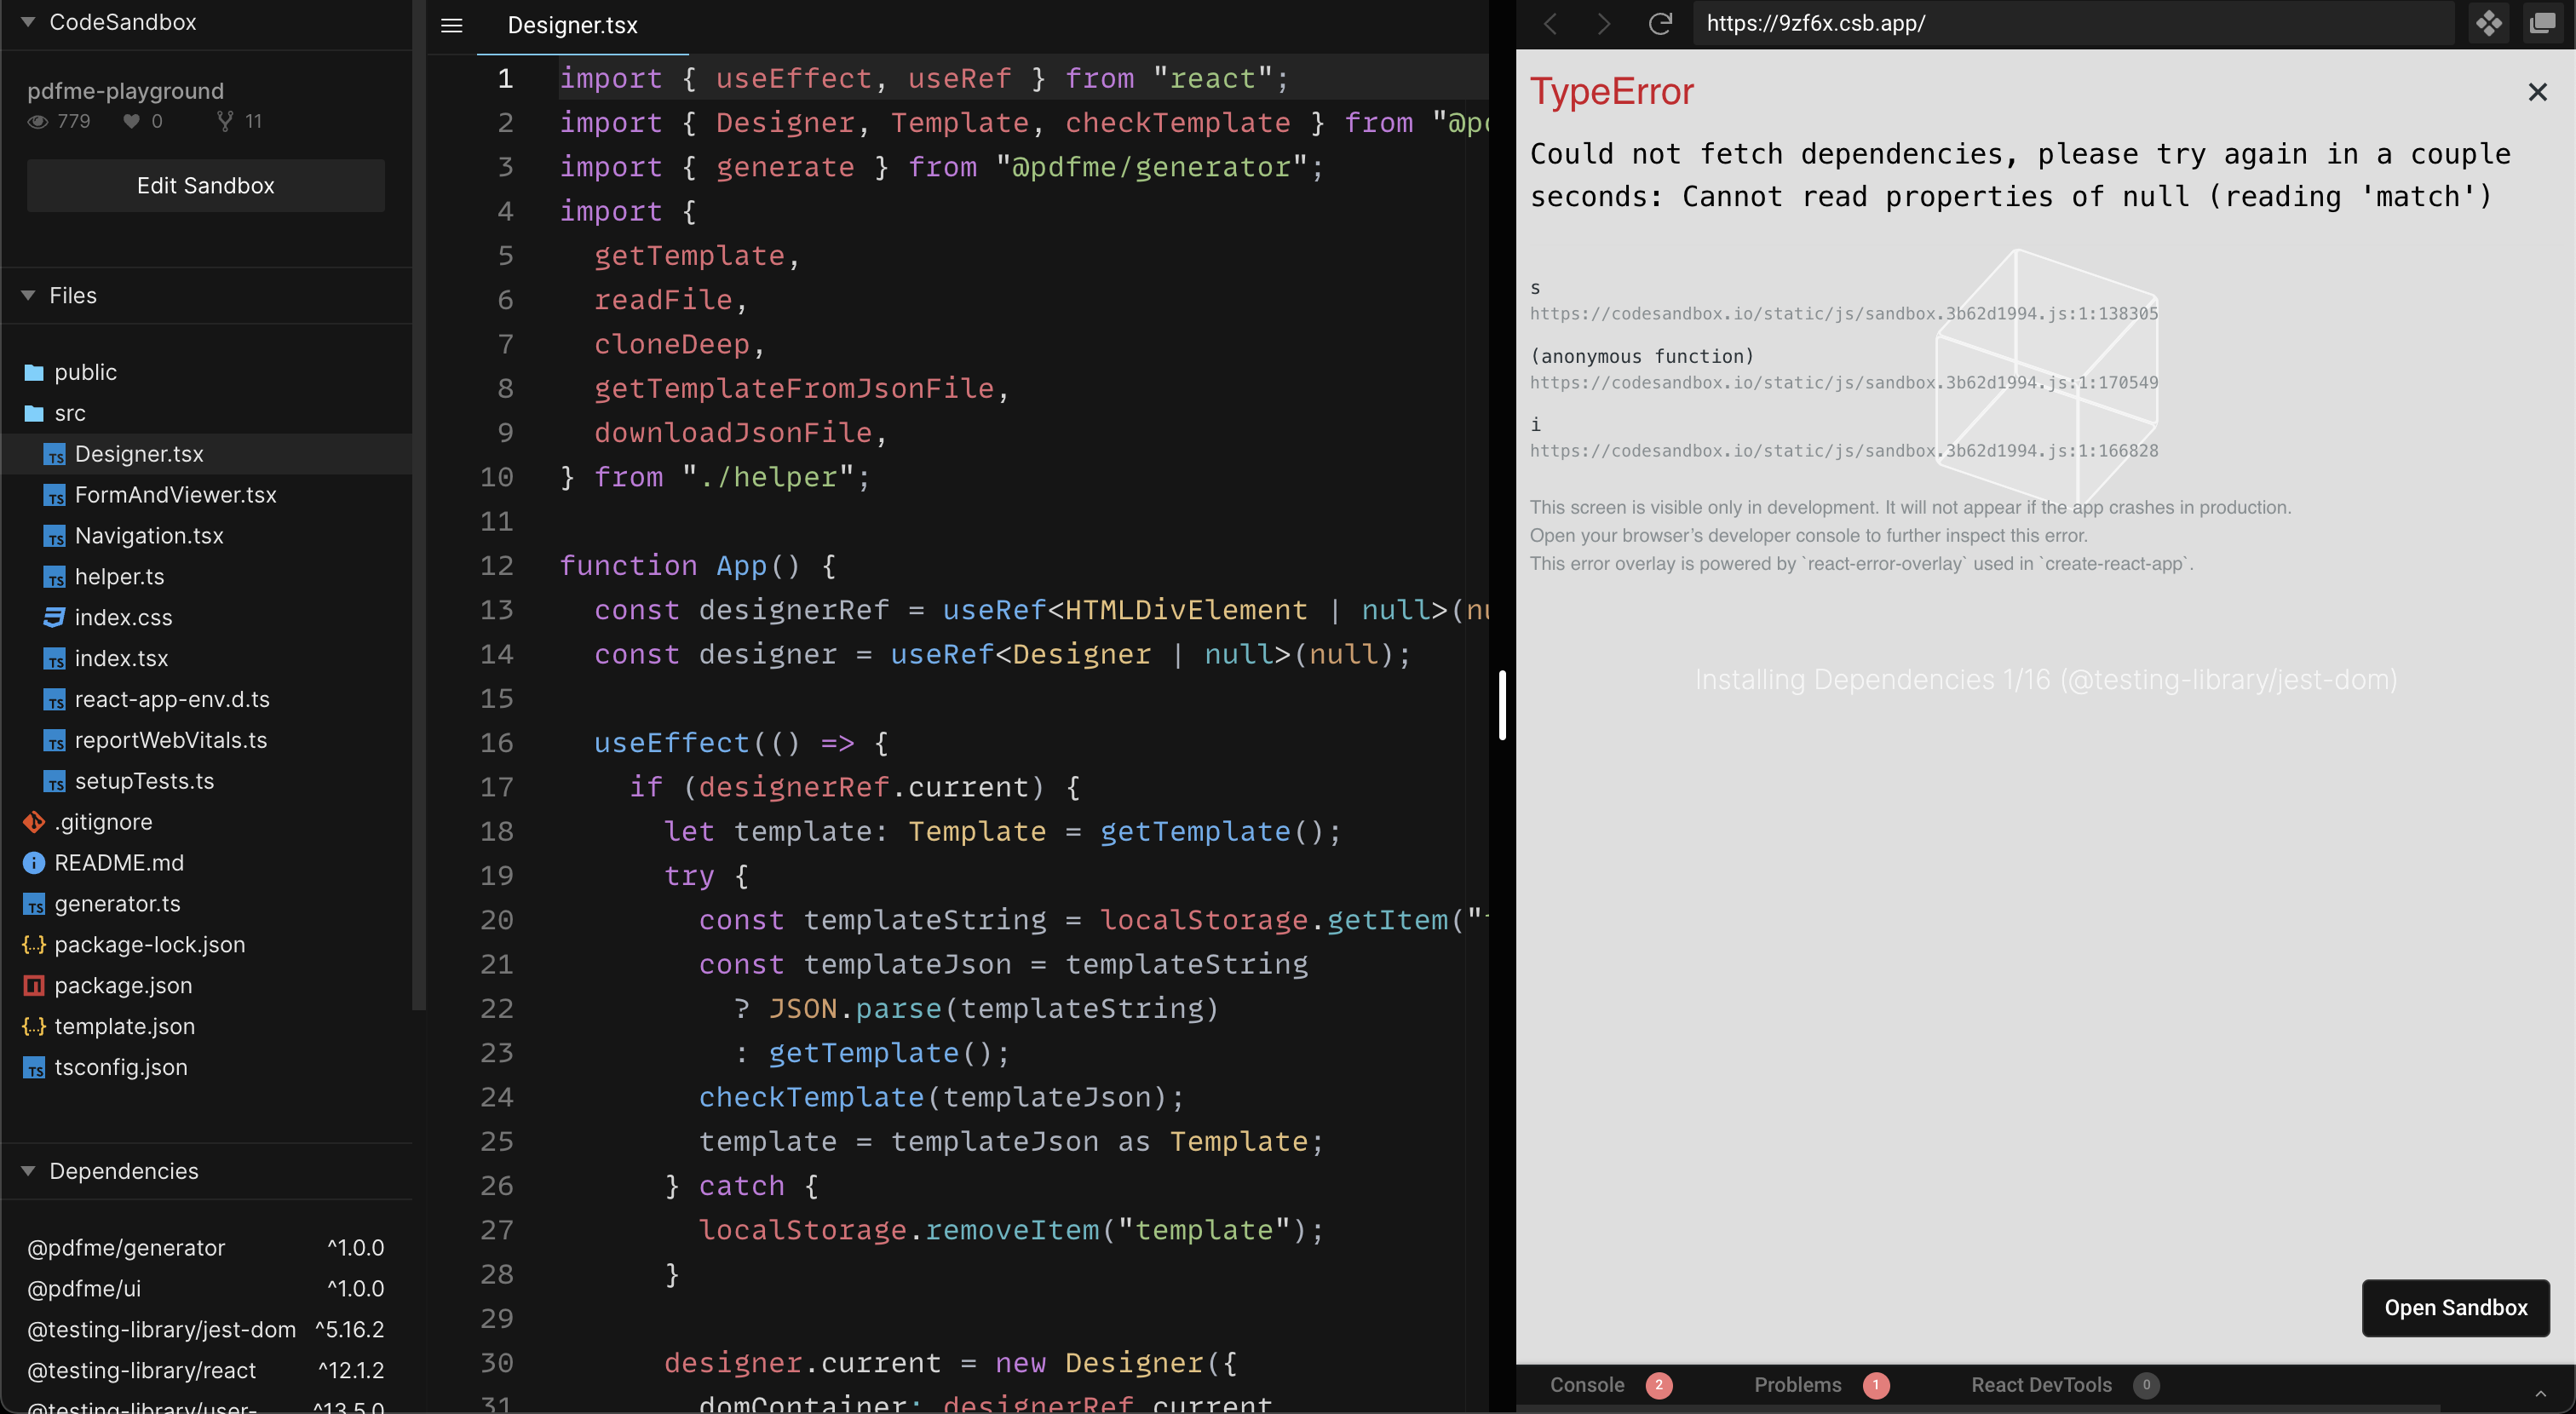
Task: Open index.css file
Action: pos(206,618)
